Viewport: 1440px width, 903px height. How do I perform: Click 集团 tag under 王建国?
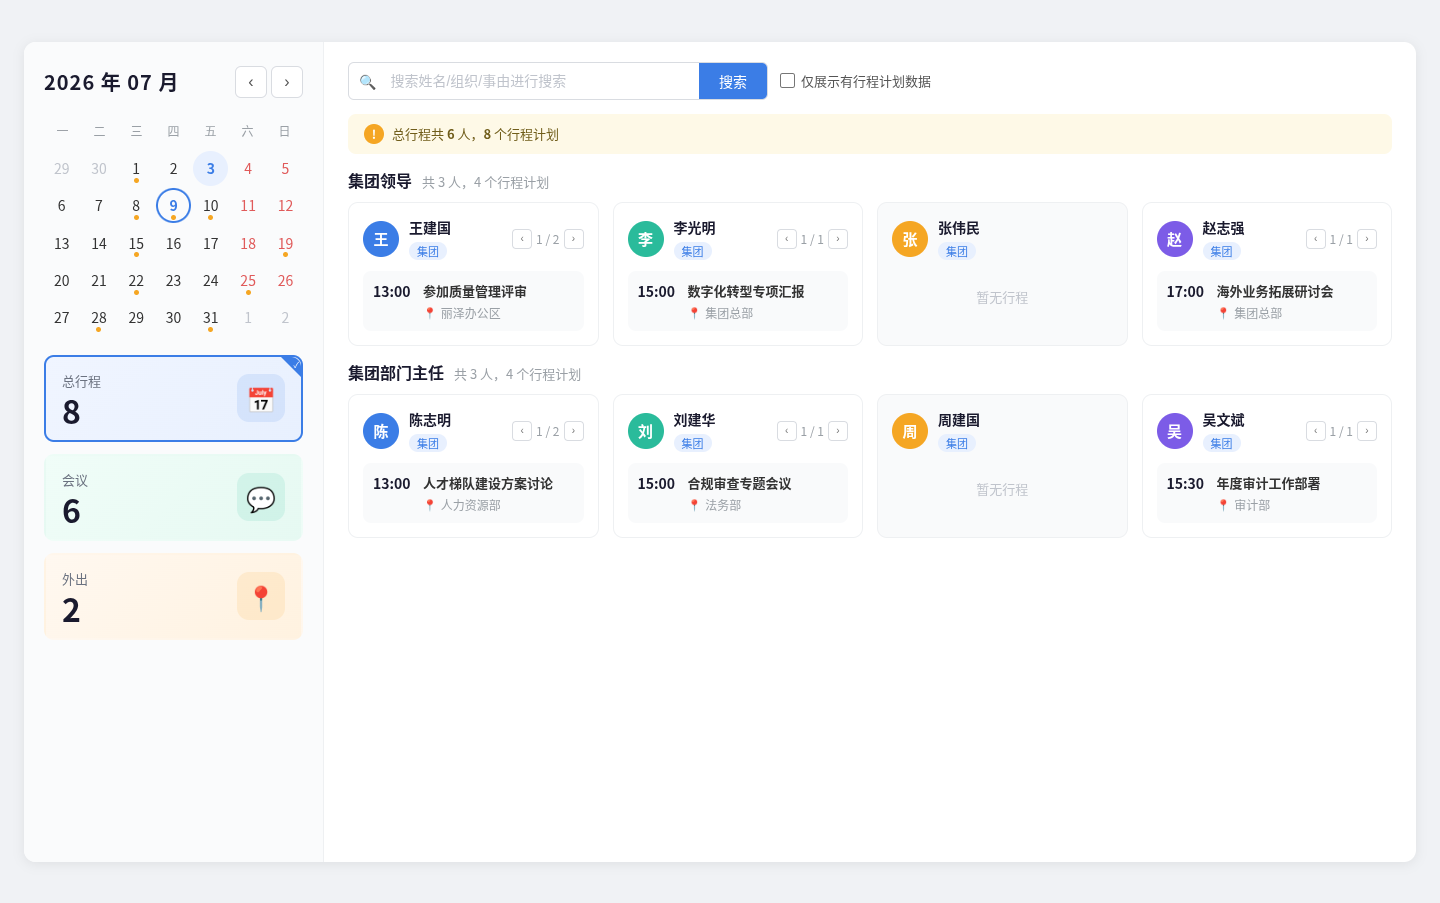click(428, 252)
